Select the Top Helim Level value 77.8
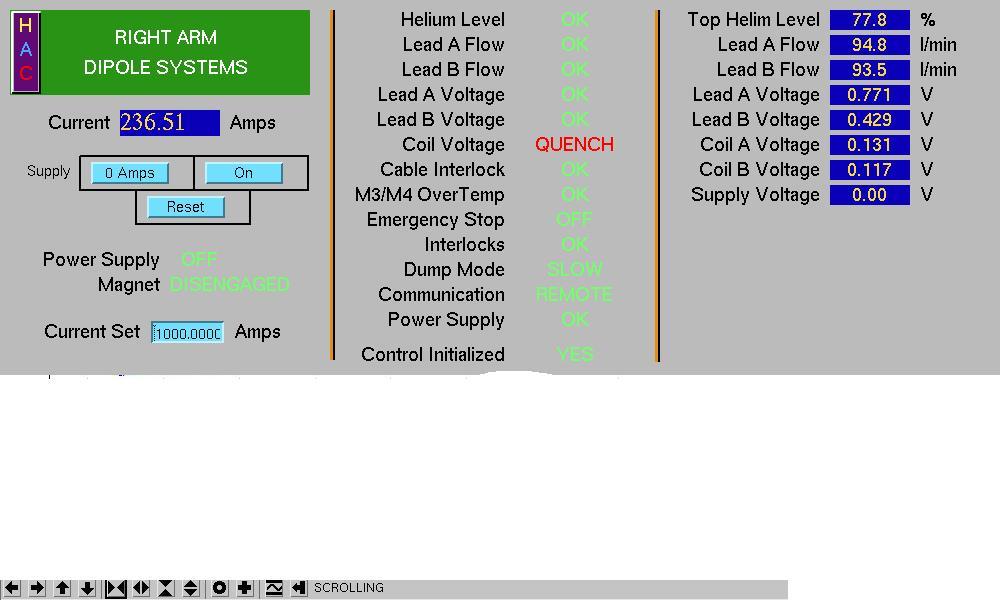The height and width of the screenshot is (600, 1000). pyautogui.click(x=870, y=20)
